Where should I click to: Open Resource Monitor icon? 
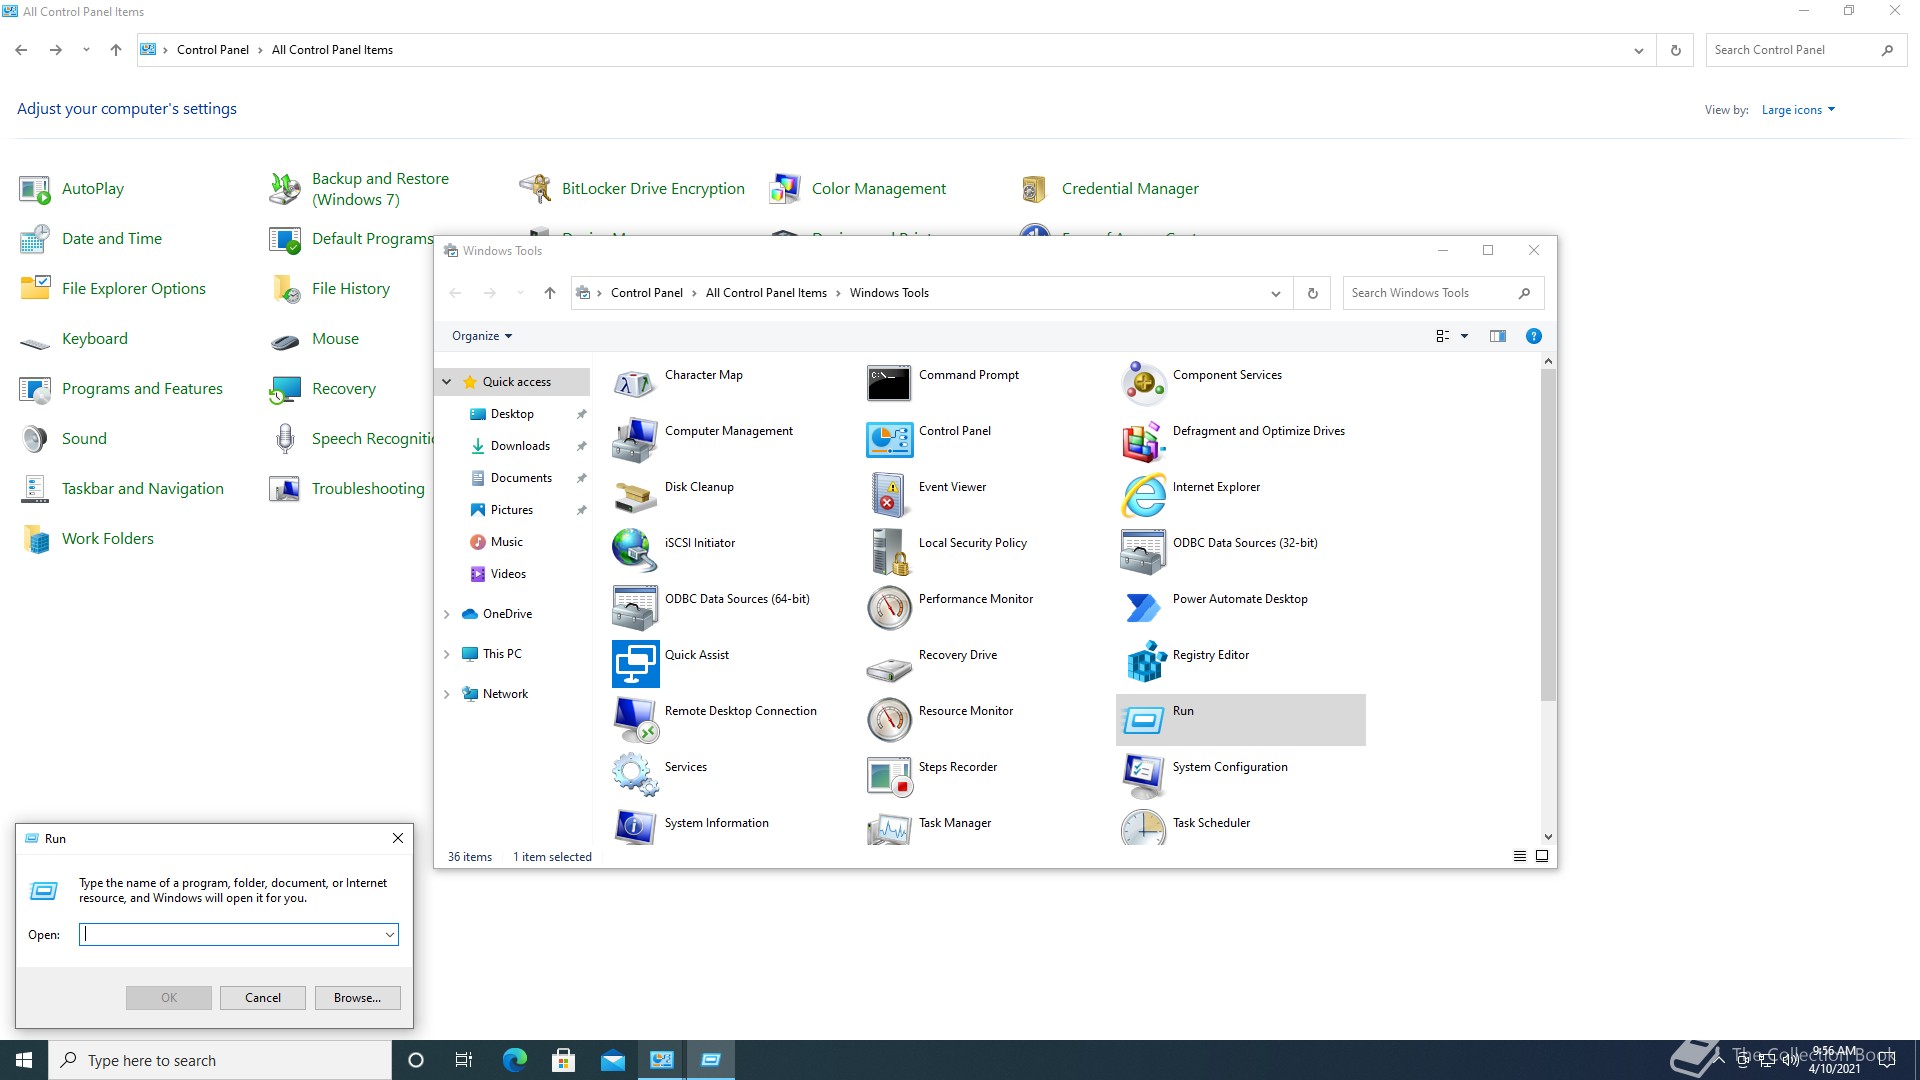(x=889, y=720)
